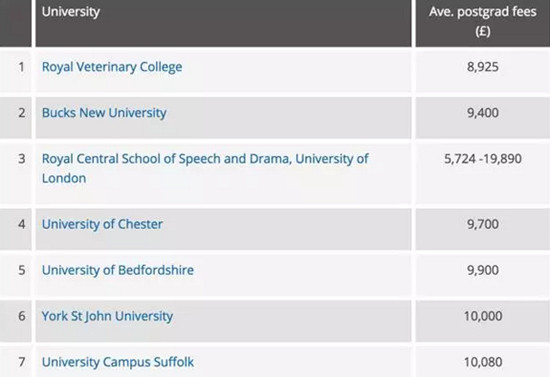This screenshot has height=377, width=550.
Task: Open the Royal Veterinary College link
Action: click(x=112, y=67)
